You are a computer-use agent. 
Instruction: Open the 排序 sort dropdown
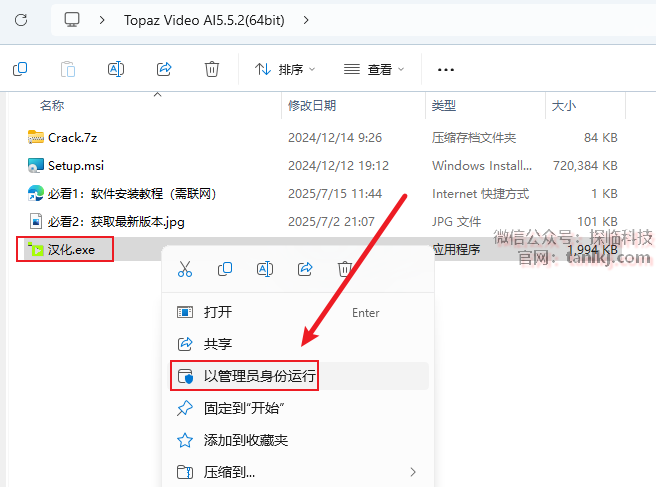(285, 69)
